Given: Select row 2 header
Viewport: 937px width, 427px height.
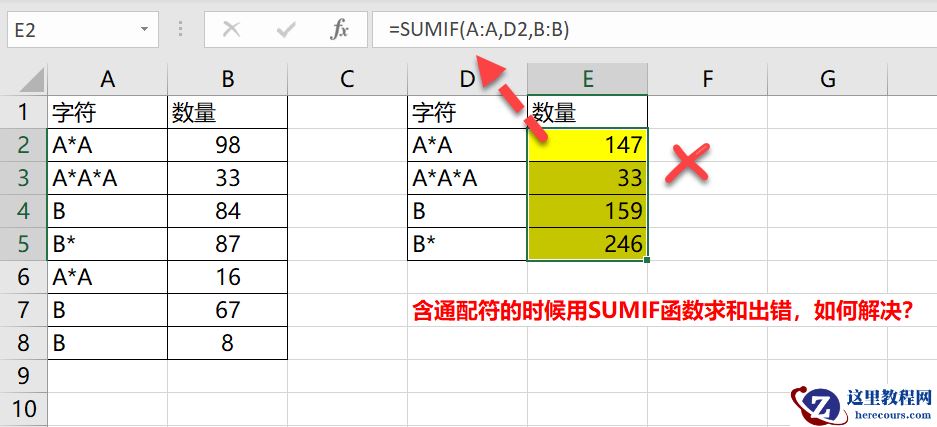Looking at the screenshot, I should (x=24, y=145).
